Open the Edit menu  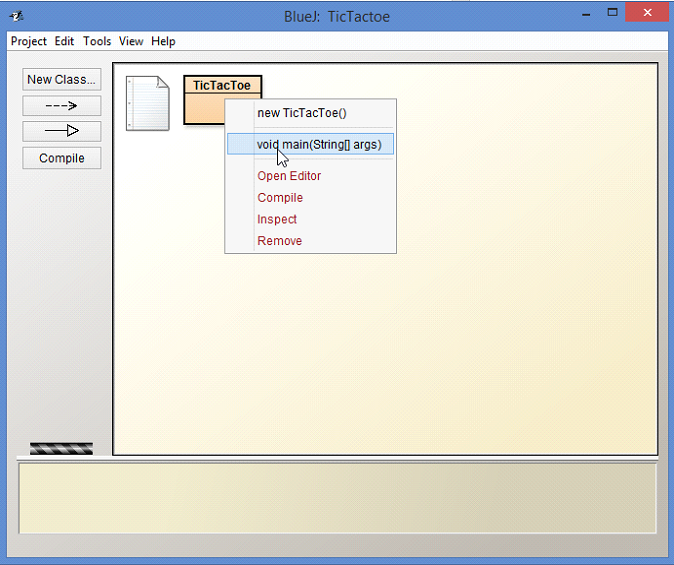point(64,41)
